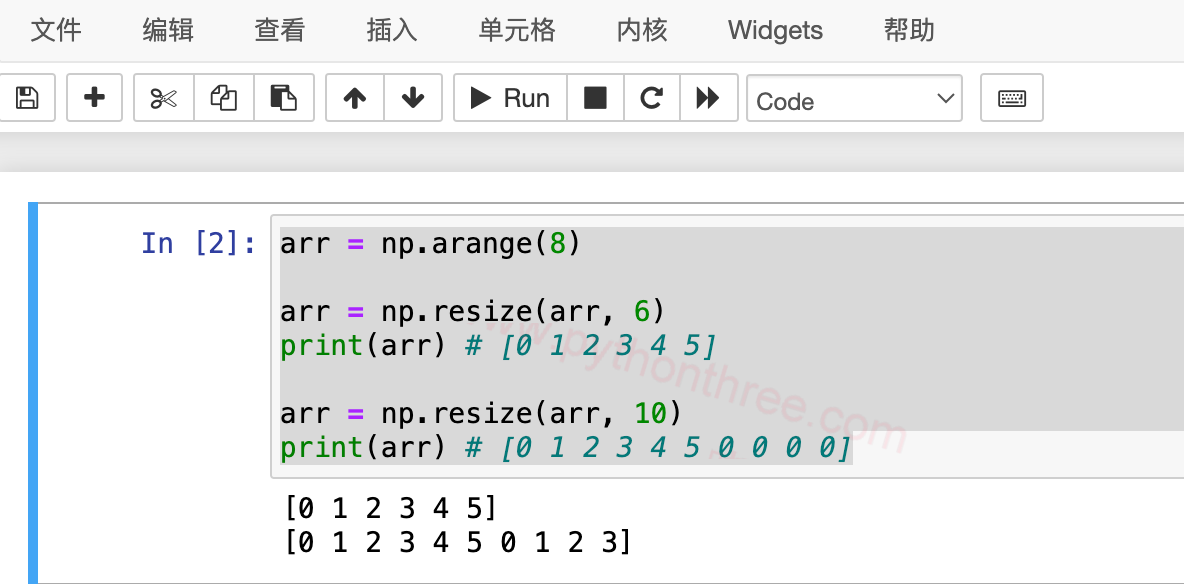
Task: Open the Widgets menu
Action: 774,31
